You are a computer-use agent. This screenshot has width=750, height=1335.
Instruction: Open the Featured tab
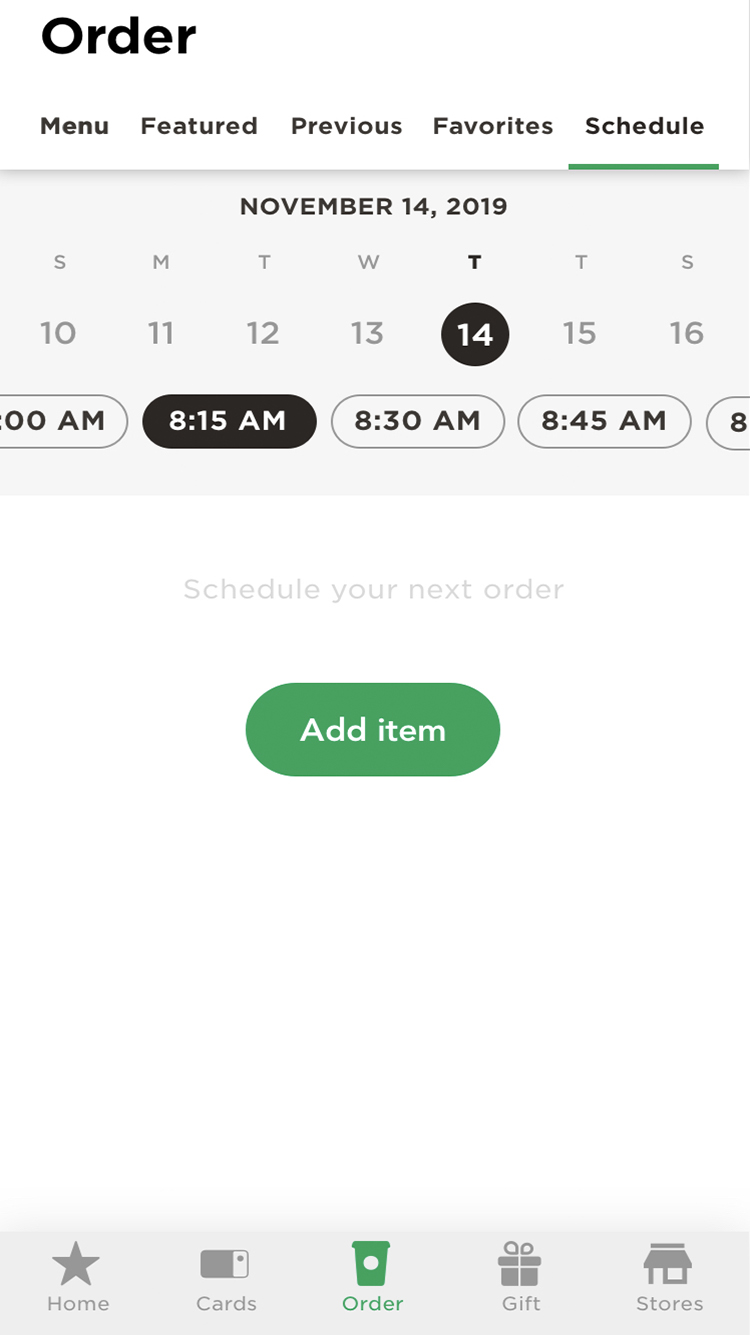coord(199,126)
